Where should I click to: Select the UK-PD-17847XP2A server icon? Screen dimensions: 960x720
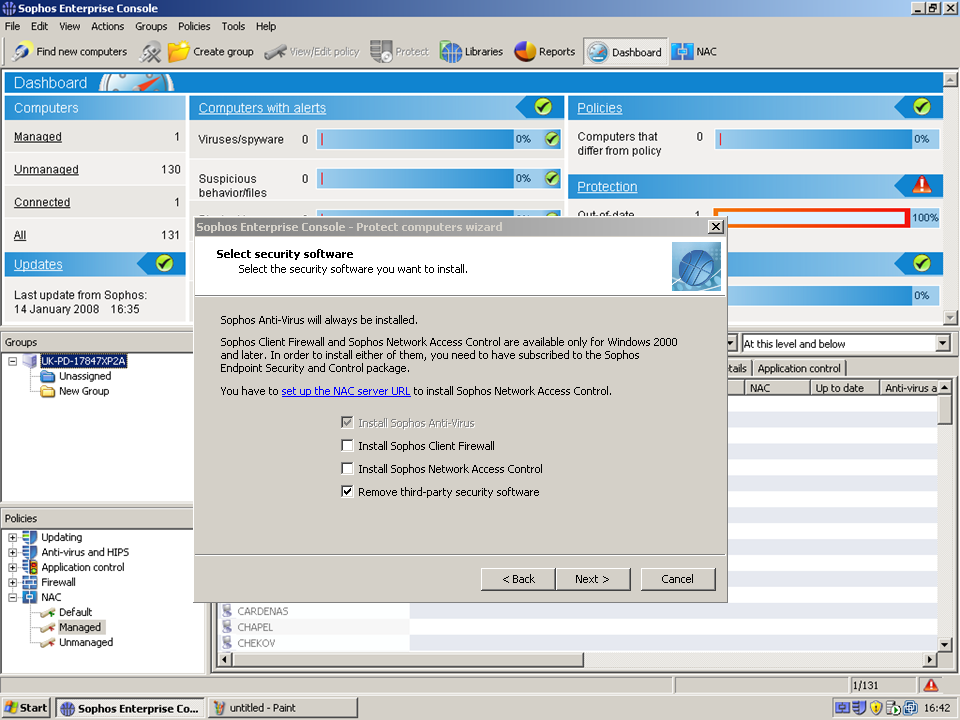pos(30,361)
